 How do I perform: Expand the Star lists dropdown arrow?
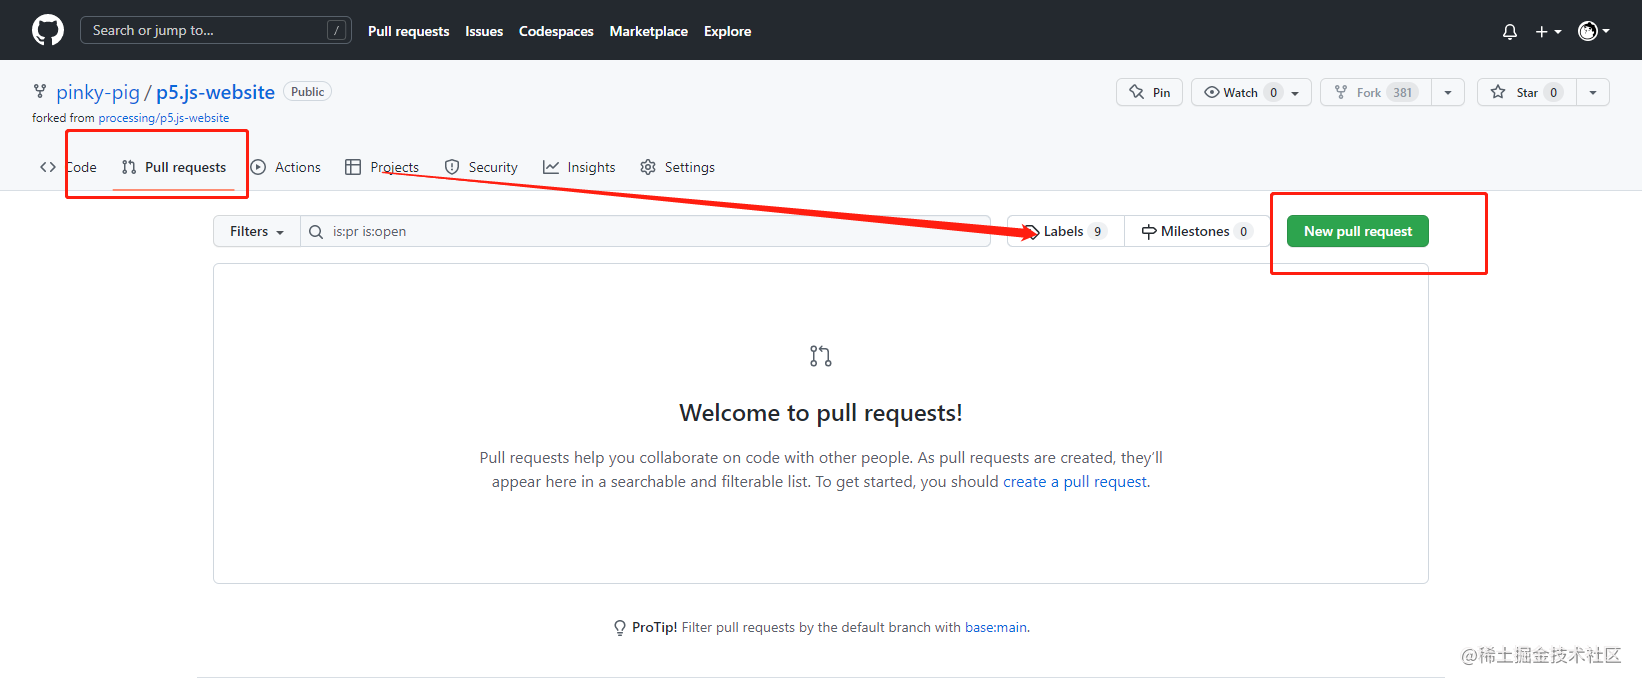(x=1593, y=92)
